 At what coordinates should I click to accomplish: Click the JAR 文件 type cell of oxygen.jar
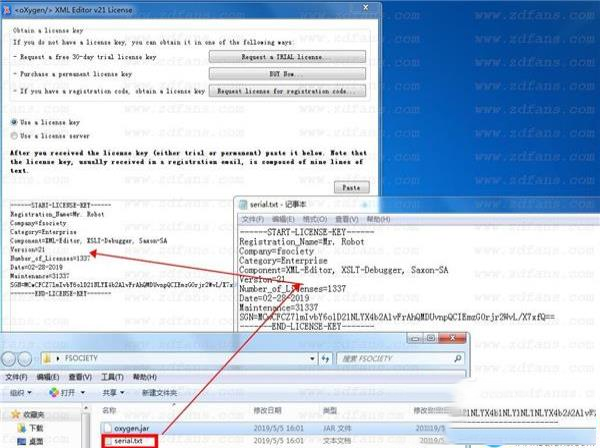click(337, 428)
